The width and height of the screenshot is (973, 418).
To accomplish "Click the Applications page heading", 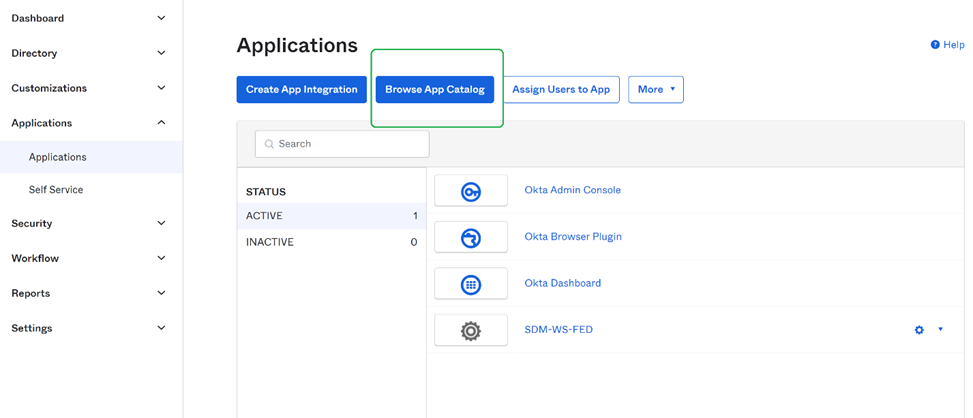I will click(x=297, y=45).
